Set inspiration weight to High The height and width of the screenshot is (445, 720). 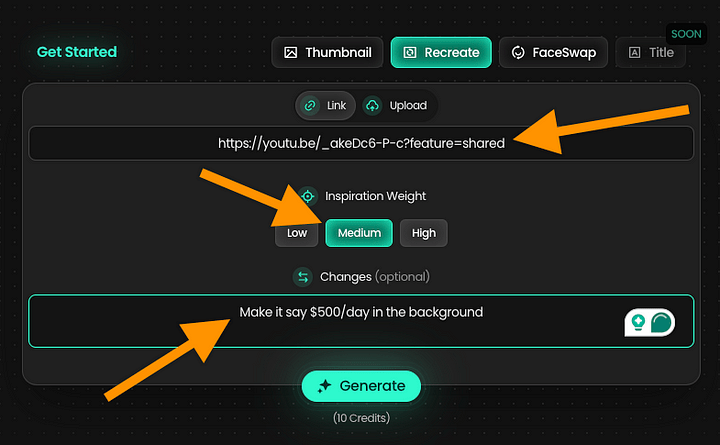tap(424, 233)
